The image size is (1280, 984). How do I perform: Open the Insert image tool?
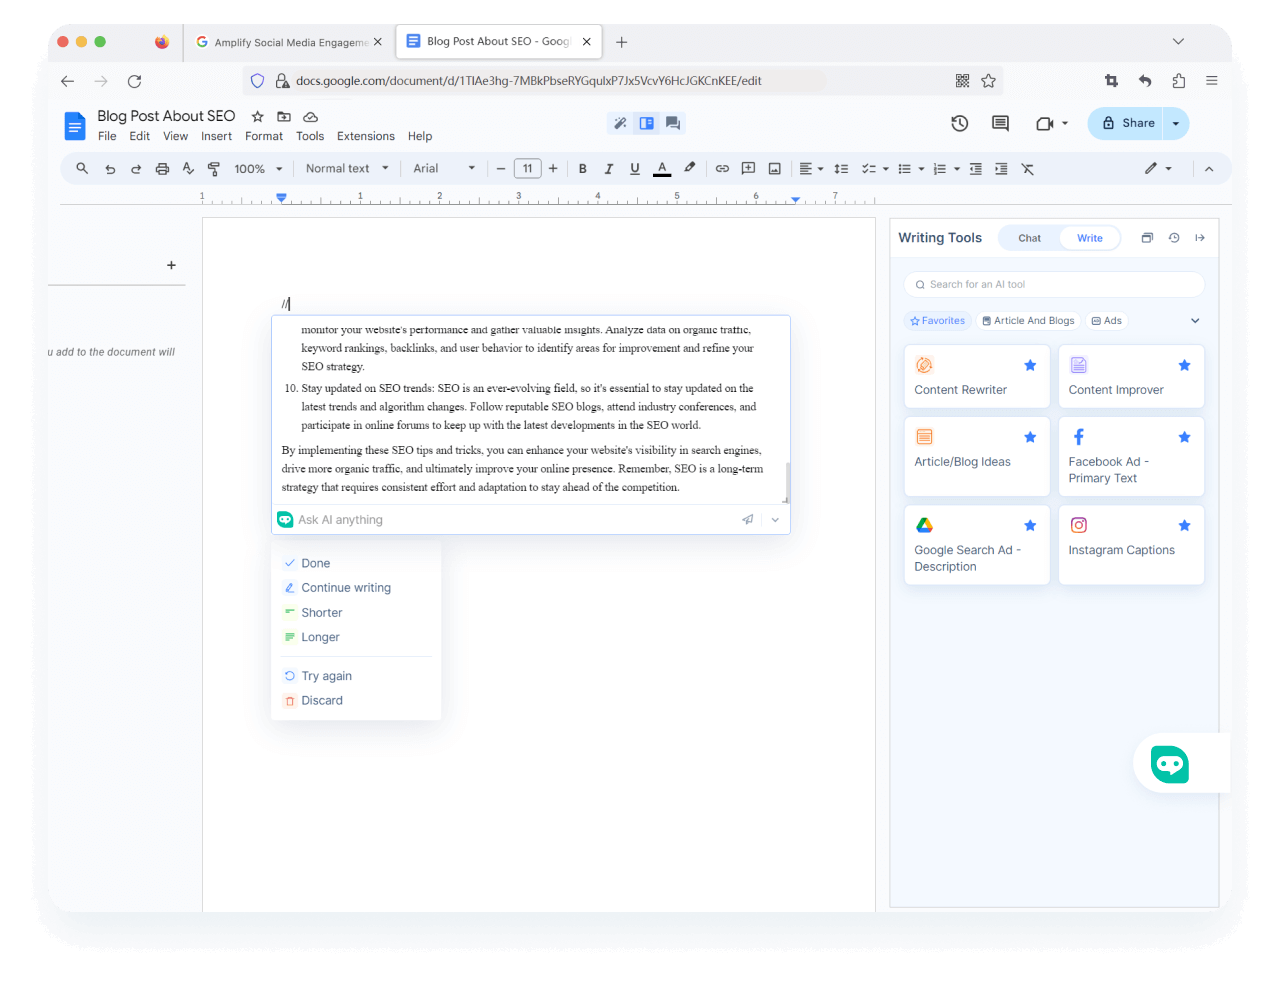[774, 168]
